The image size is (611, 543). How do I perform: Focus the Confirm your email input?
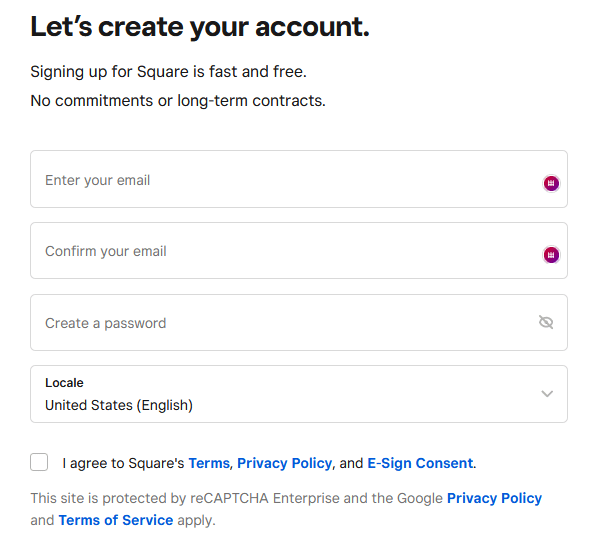299,251
